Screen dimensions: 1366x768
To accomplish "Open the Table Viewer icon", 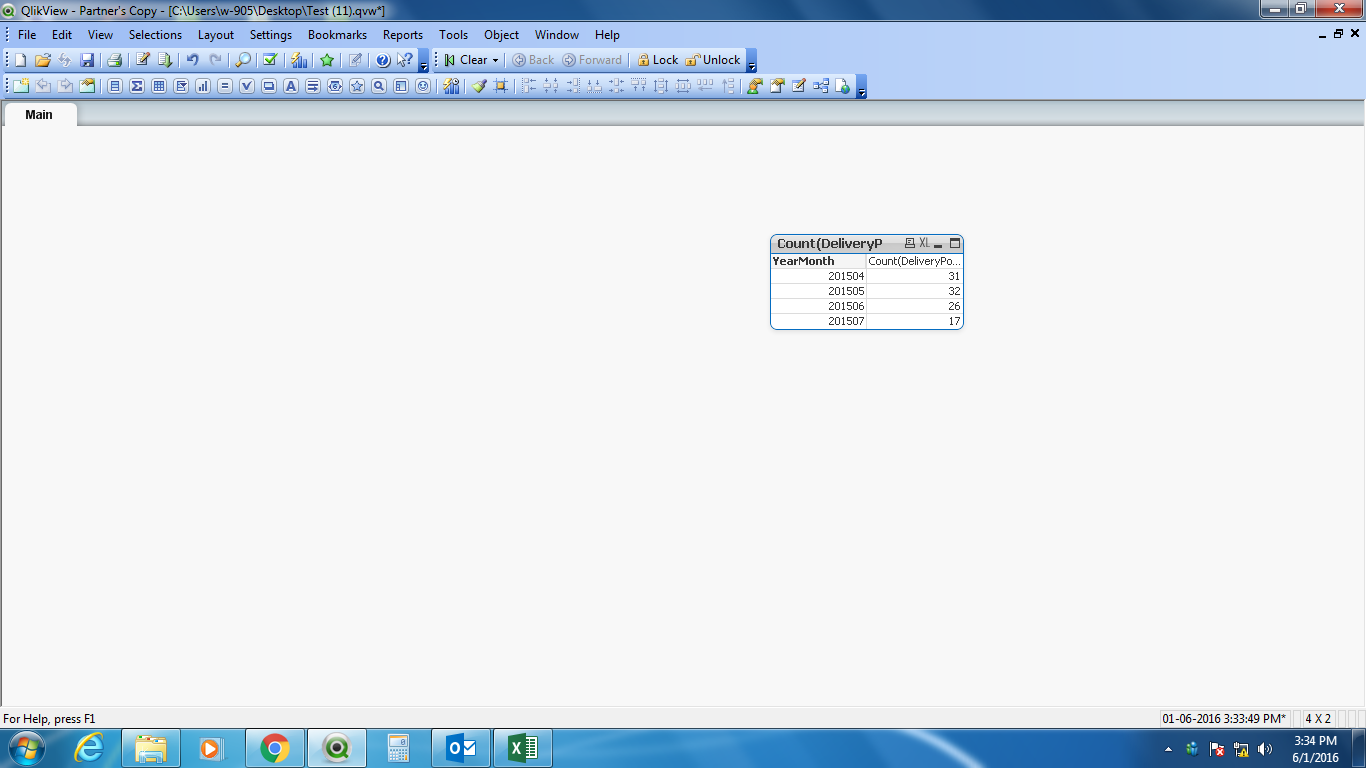I will (821, 86).
